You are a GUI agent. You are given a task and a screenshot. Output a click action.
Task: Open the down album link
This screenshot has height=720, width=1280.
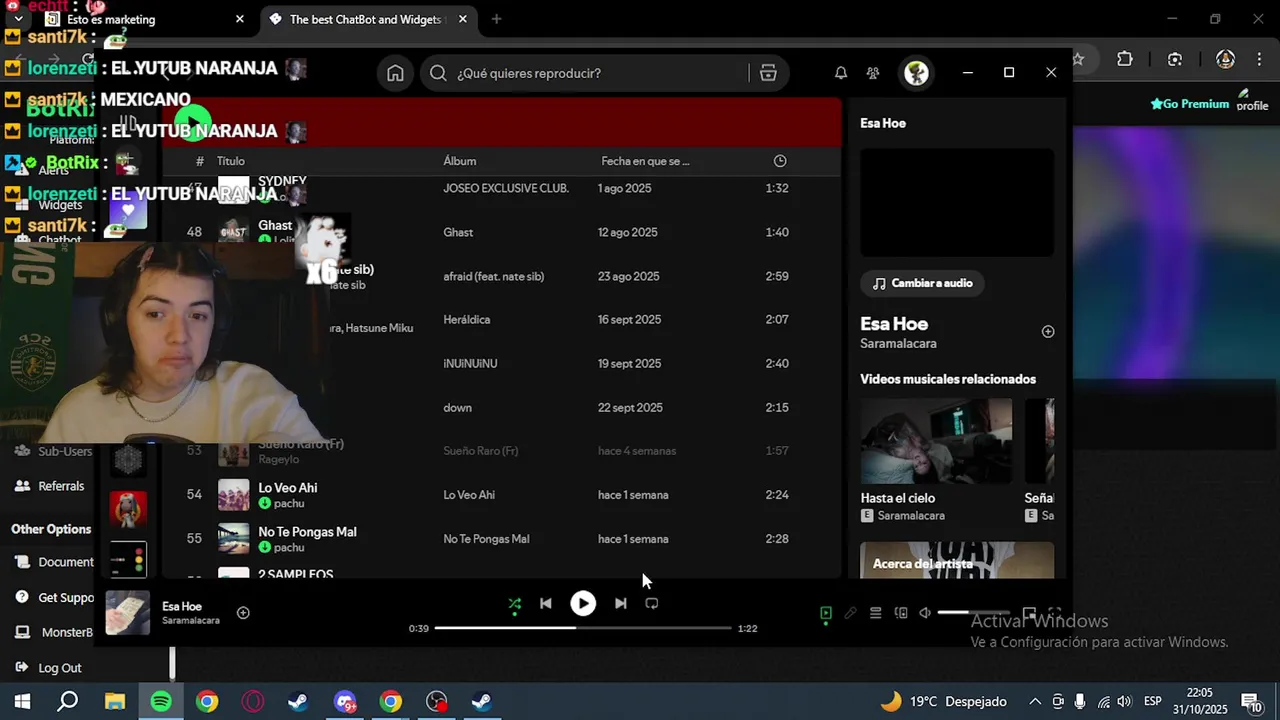457,408
